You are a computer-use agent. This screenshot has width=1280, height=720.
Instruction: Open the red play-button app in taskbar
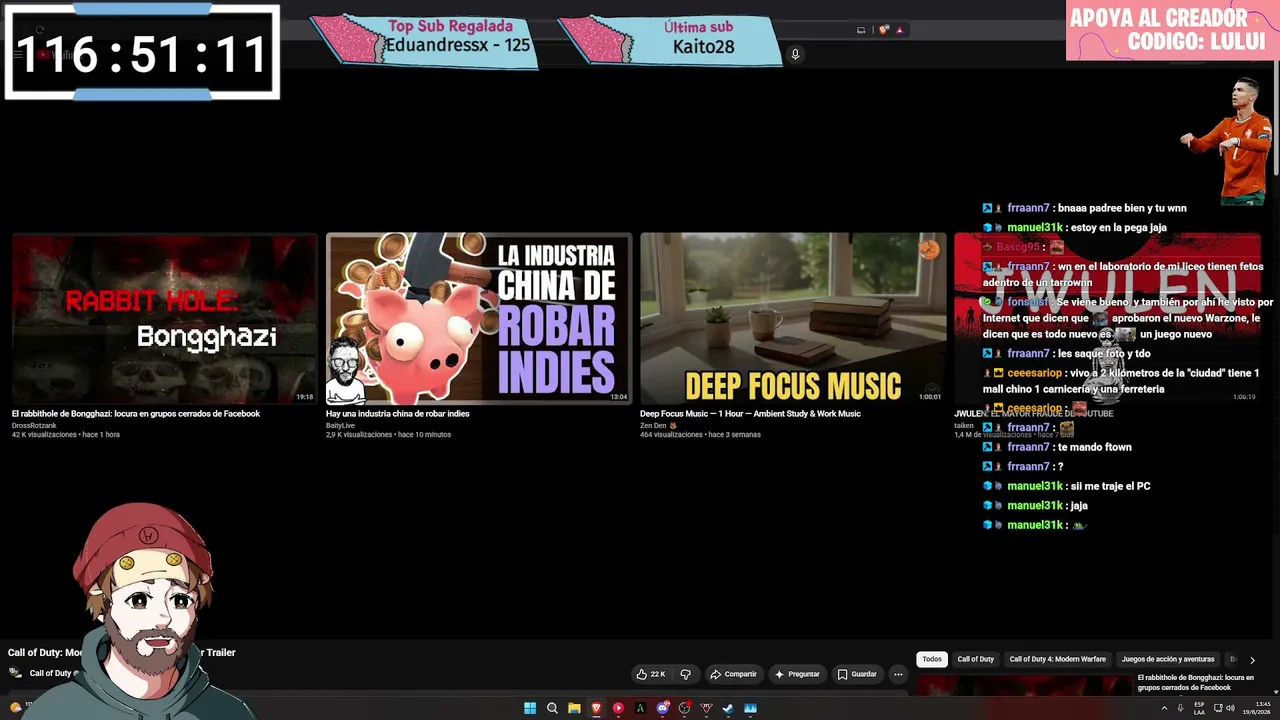(x=618, y=708)
